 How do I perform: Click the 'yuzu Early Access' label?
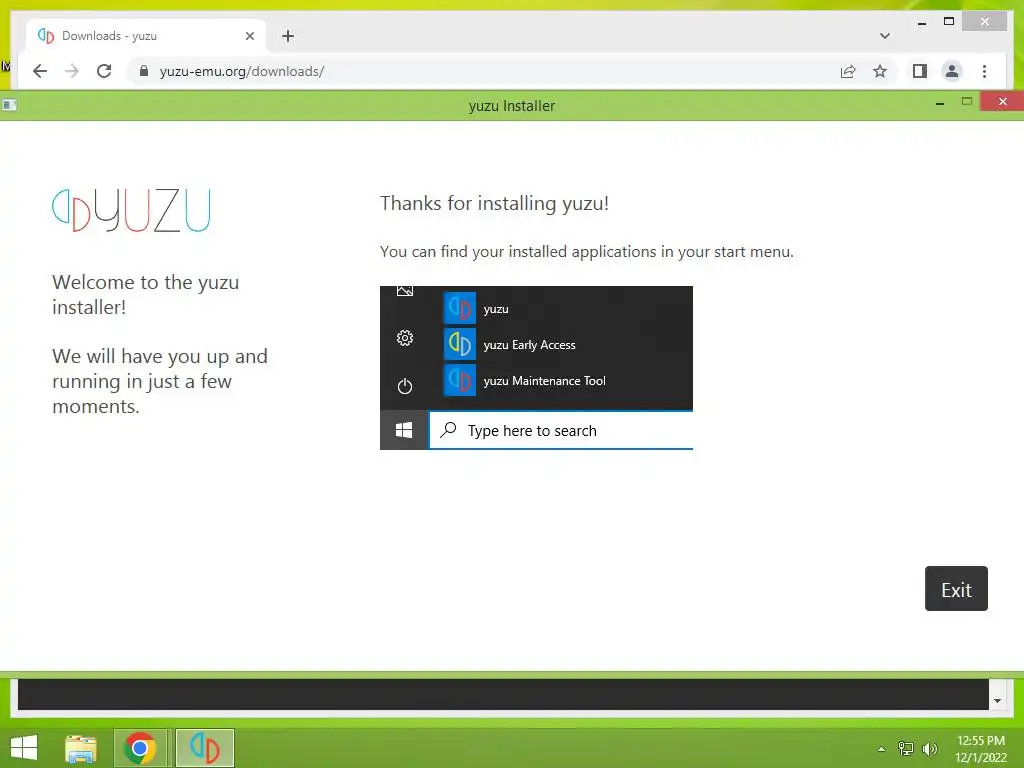coord(530,345)
